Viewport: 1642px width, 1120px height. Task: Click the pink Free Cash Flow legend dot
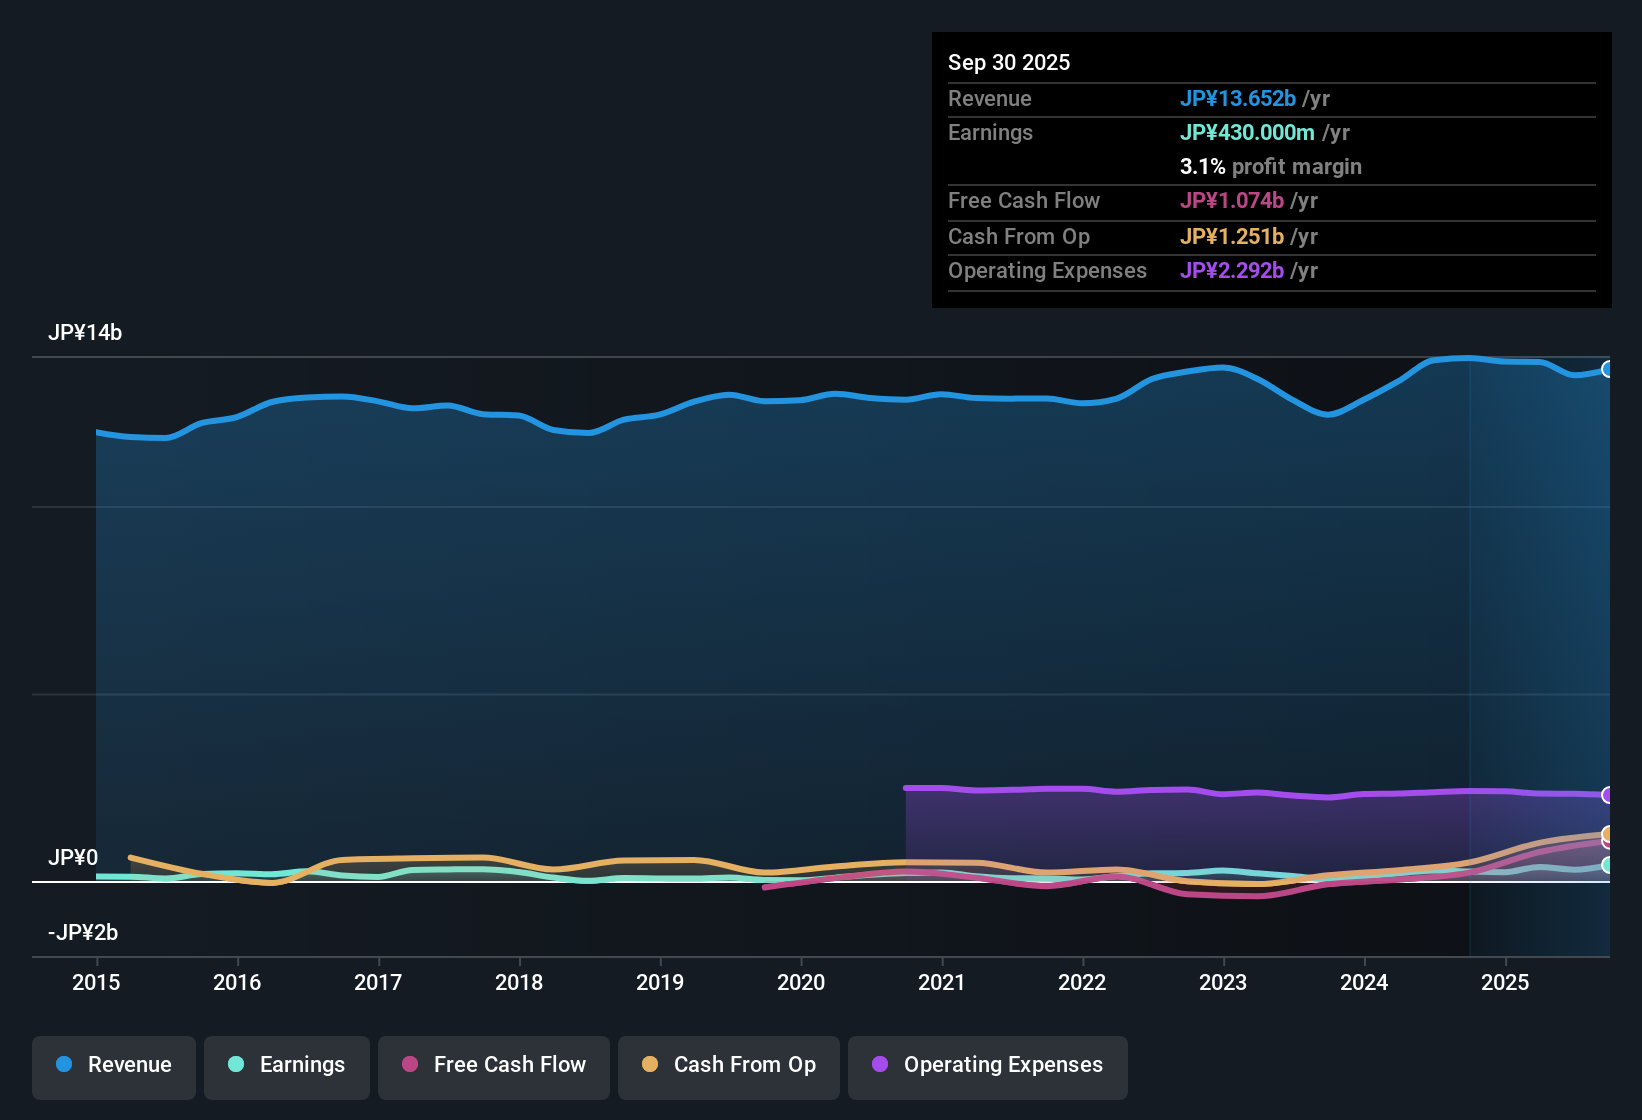[x=410, y=1065]
